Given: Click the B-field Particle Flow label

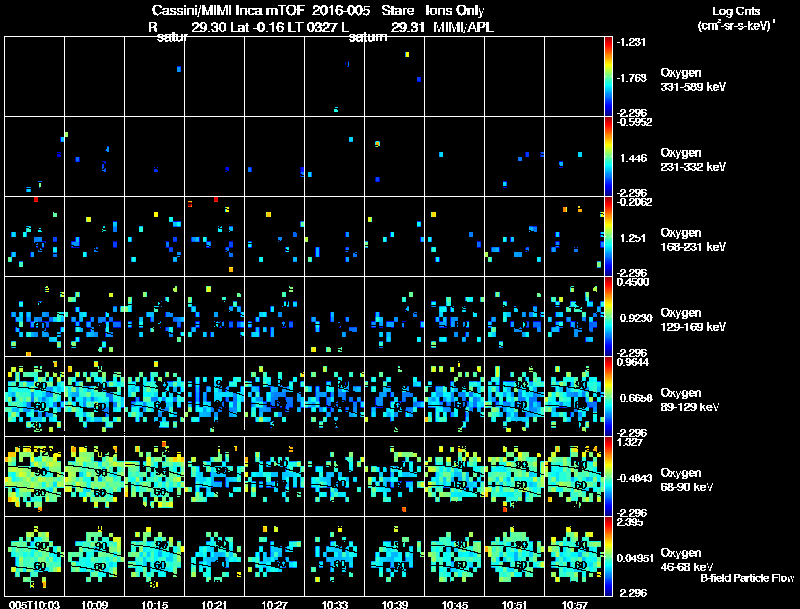Looking at the screenshot, I should pos(747,578).
